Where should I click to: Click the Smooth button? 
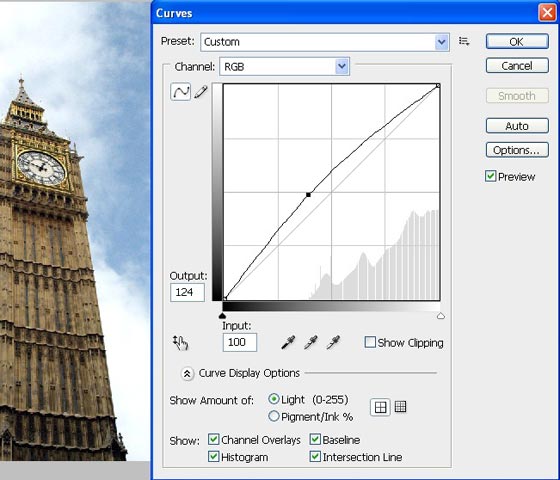tap(517, 96)
